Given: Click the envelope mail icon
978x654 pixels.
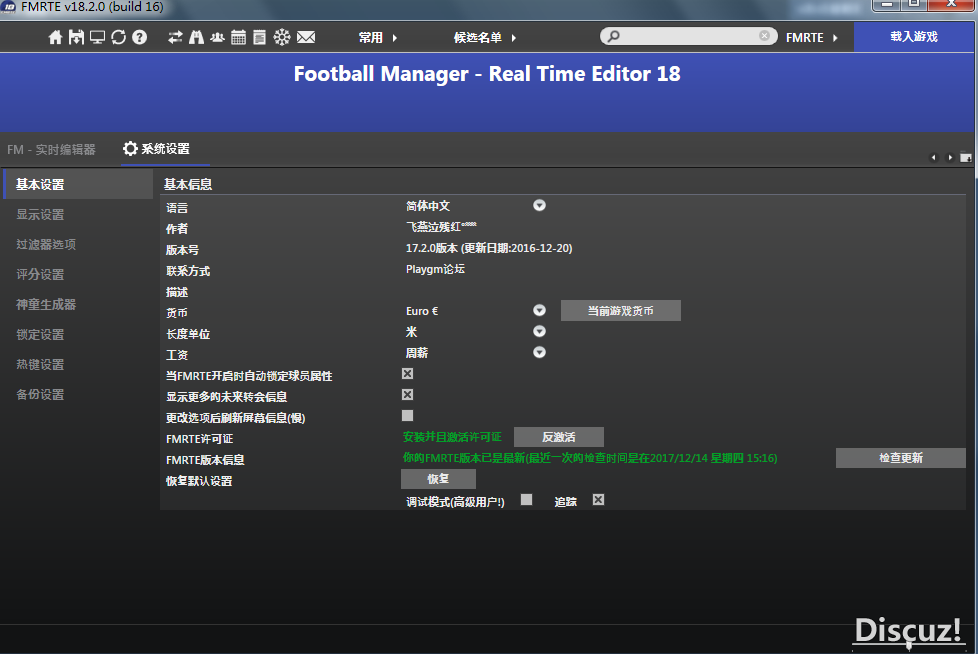Looking at the screenshot, I should 306,37.
